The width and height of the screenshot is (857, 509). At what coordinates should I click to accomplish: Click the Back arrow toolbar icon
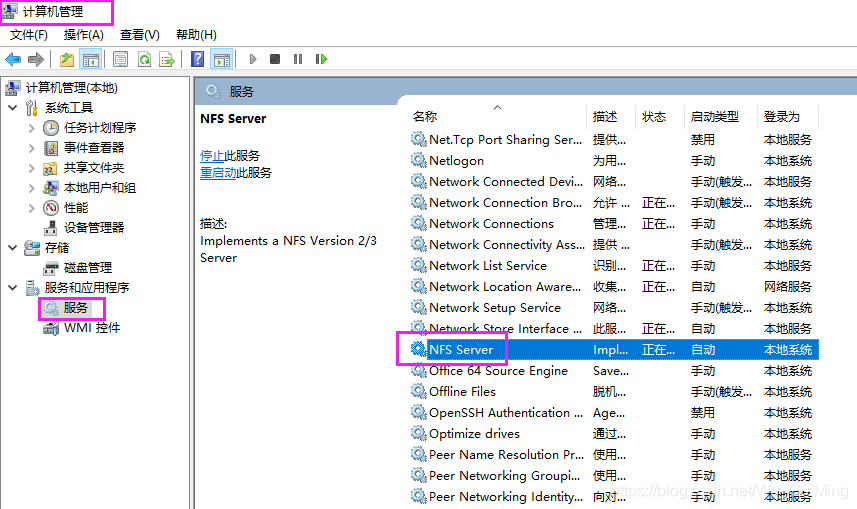click(13, 59)
